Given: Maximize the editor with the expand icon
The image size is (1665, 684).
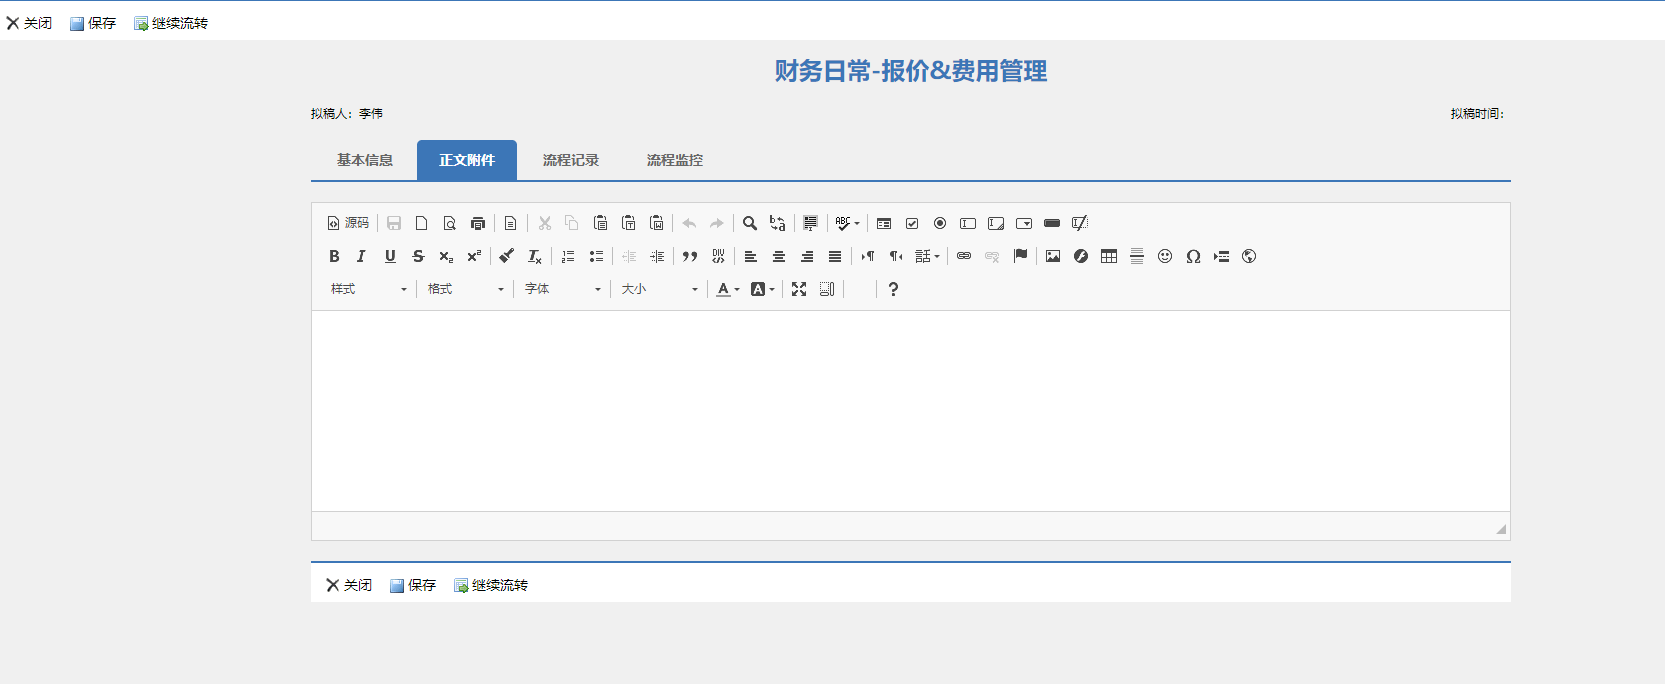Looking at the screenshot, I should tap(799, 289).
